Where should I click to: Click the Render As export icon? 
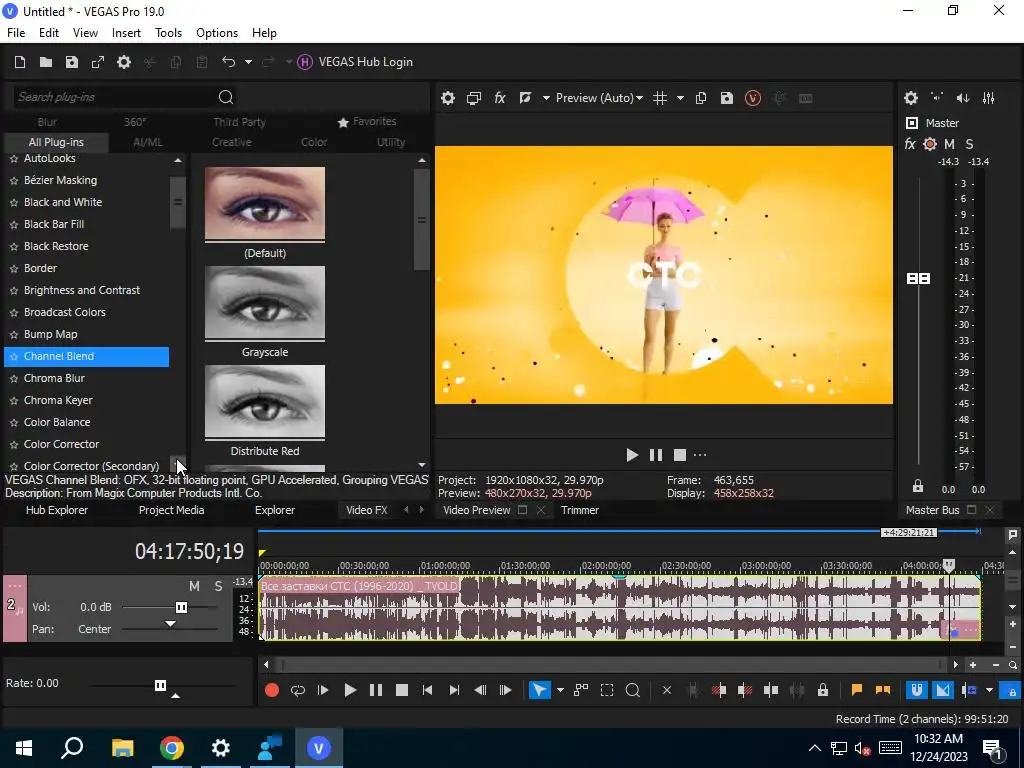[x=98, y=62]
